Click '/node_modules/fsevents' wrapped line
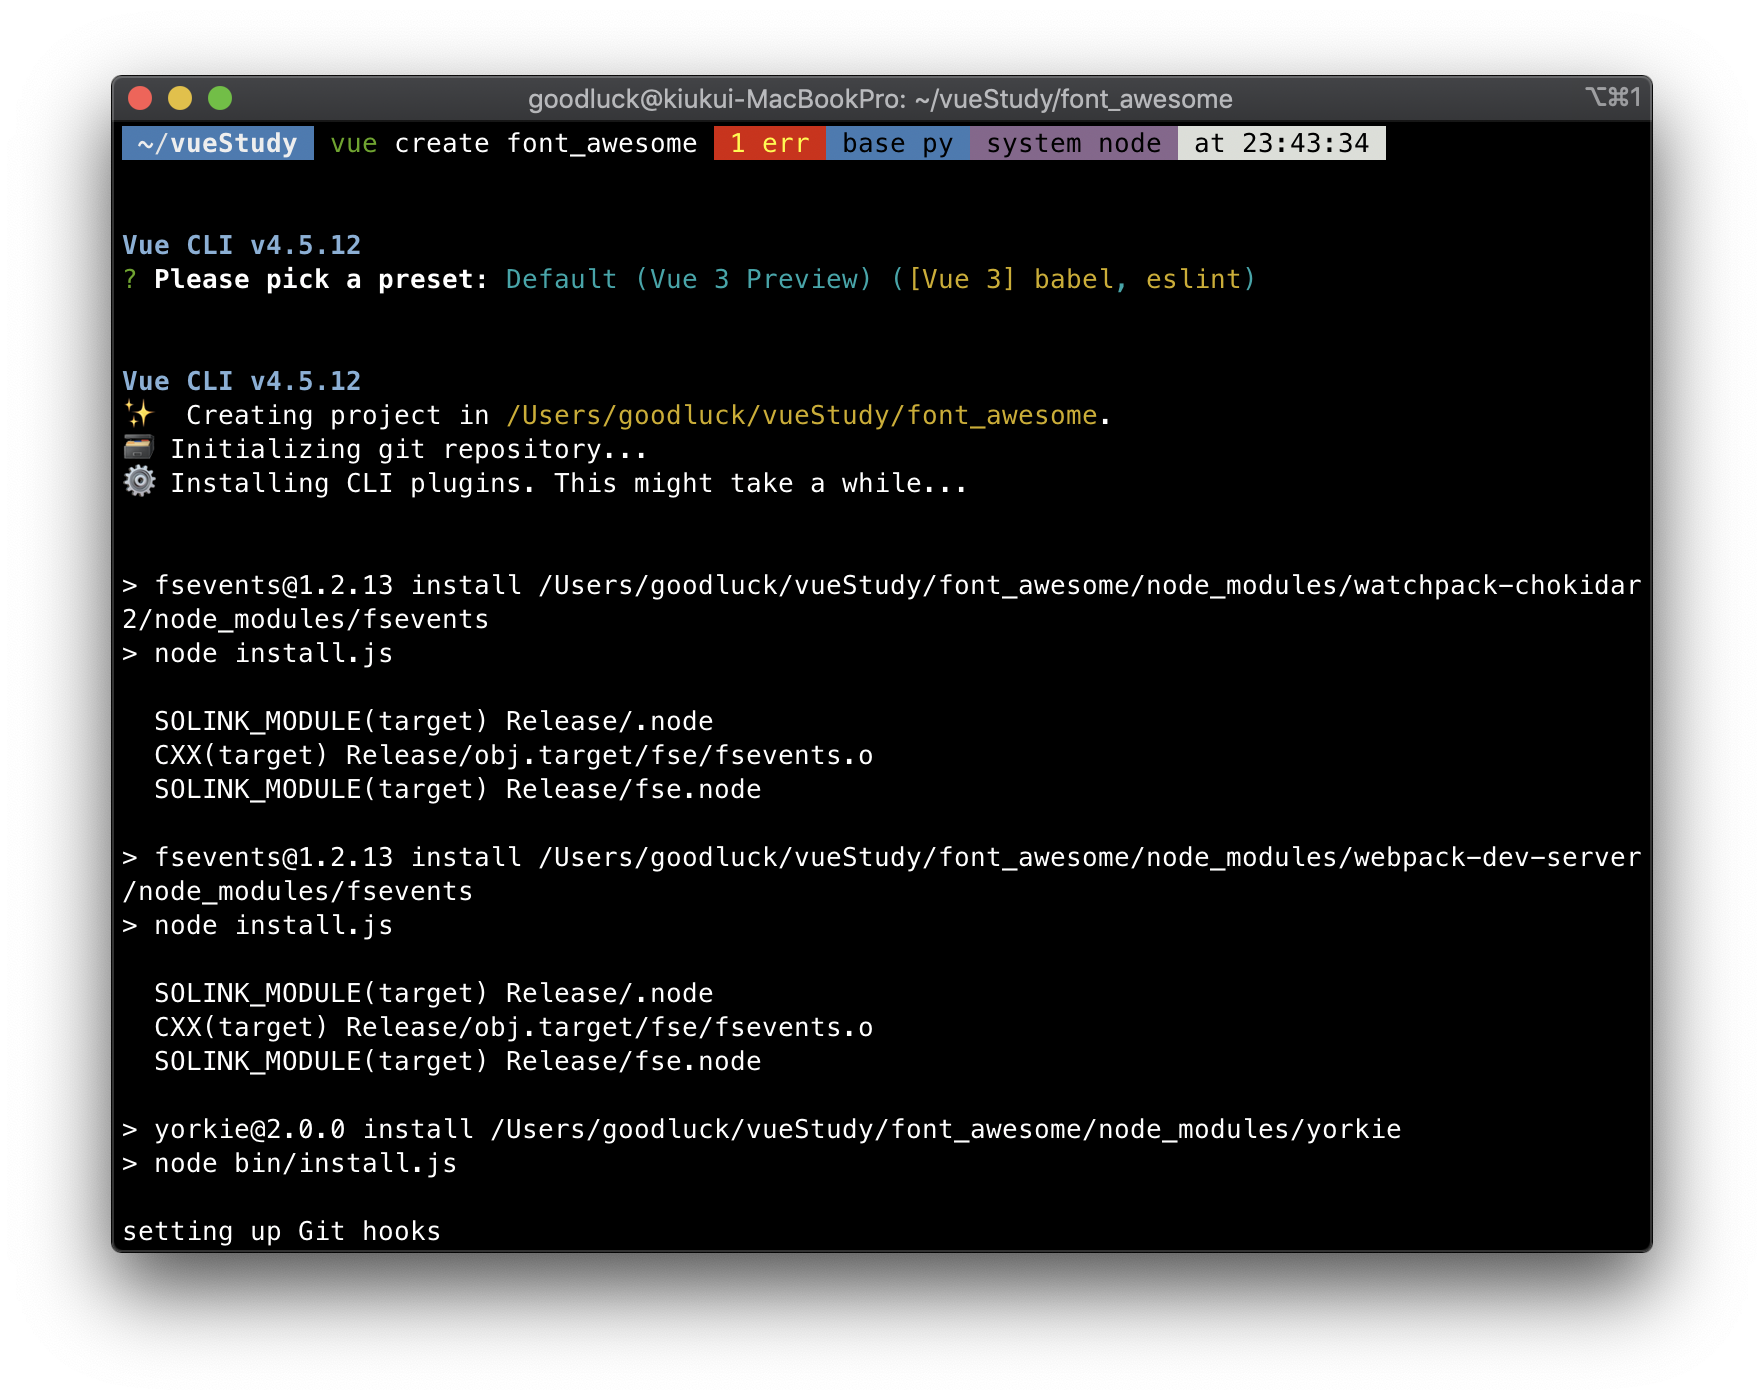This screenshot has height=1400, width=1764. (298, 891)
